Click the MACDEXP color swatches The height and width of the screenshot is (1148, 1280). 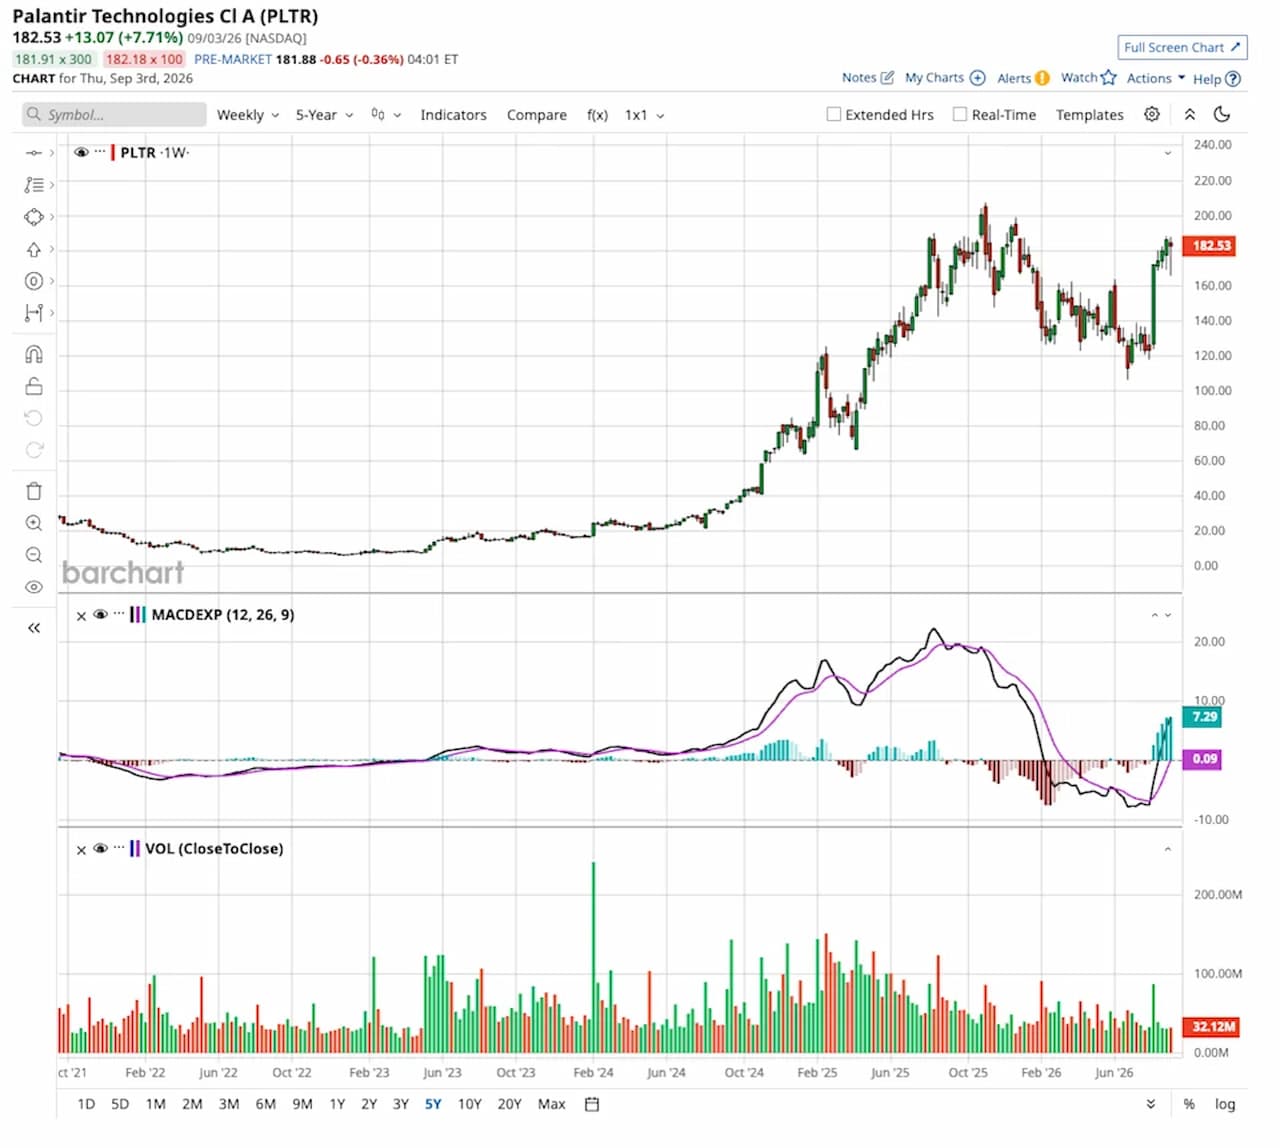(138, 615)
